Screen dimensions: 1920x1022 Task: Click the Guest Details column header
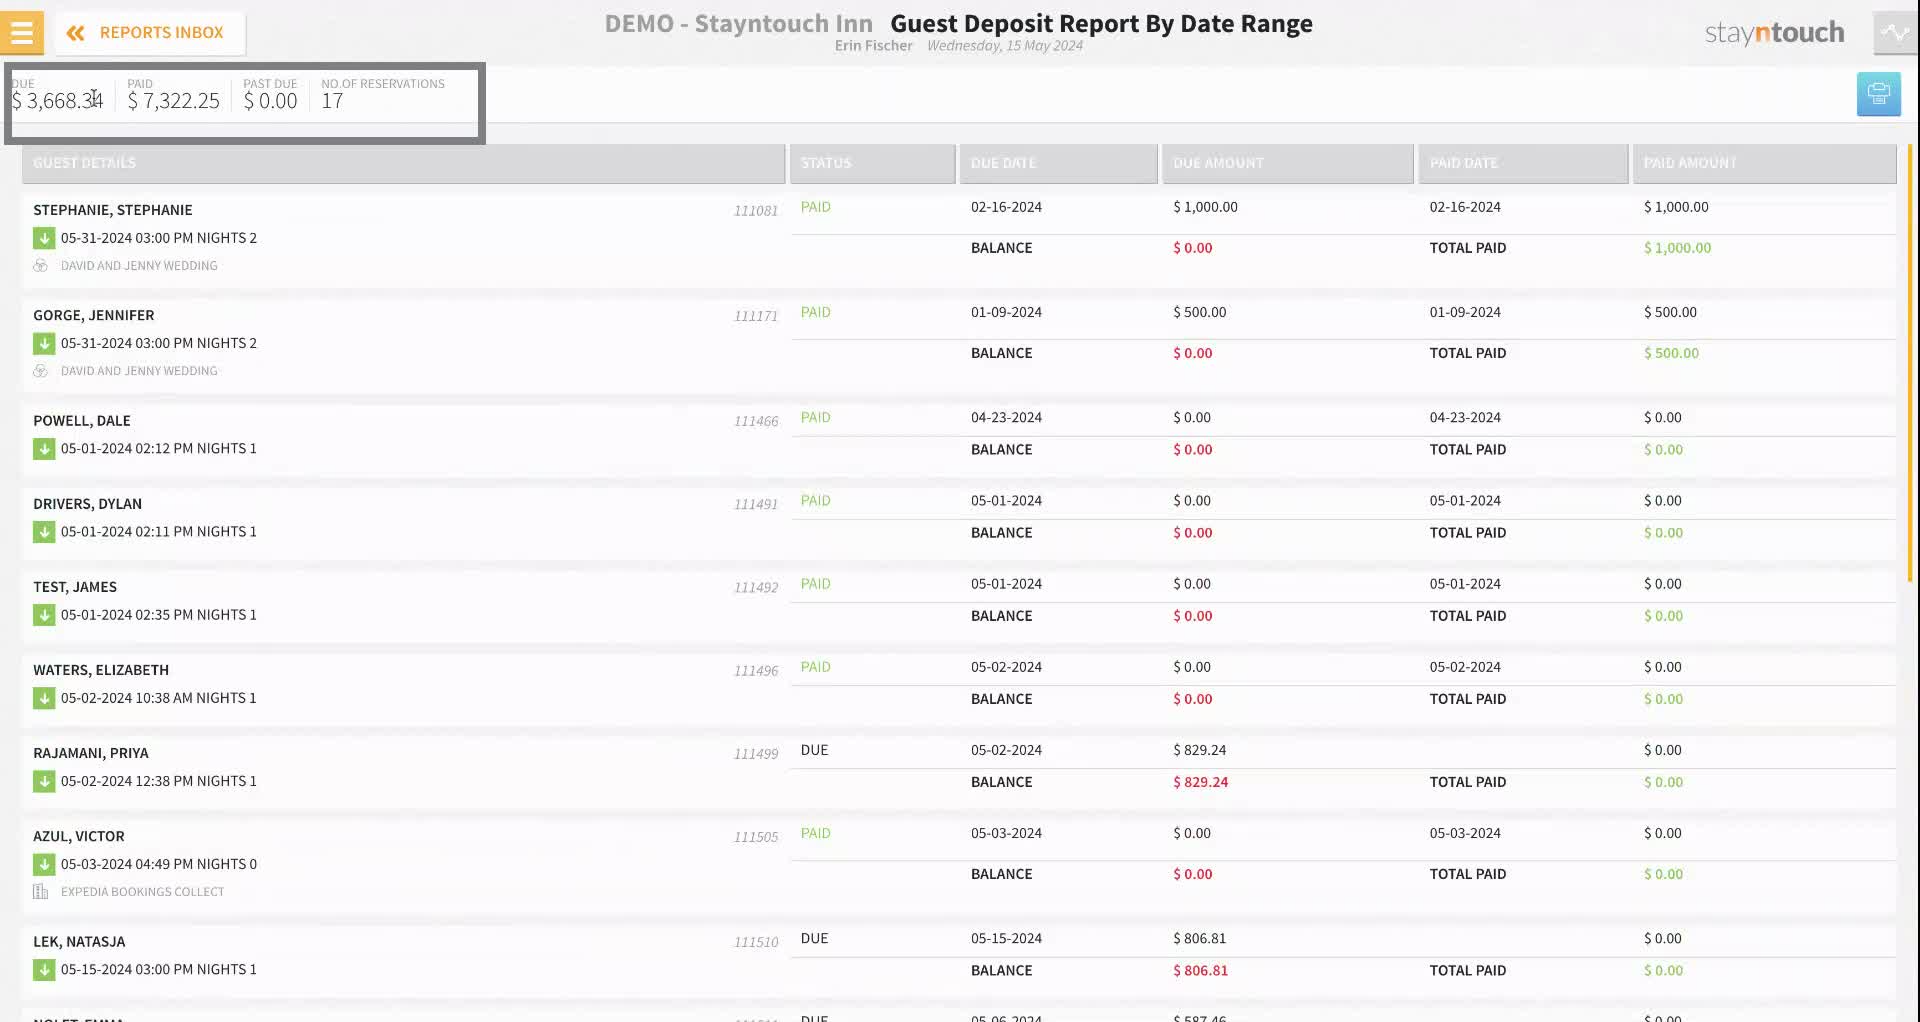coord(403,163)
